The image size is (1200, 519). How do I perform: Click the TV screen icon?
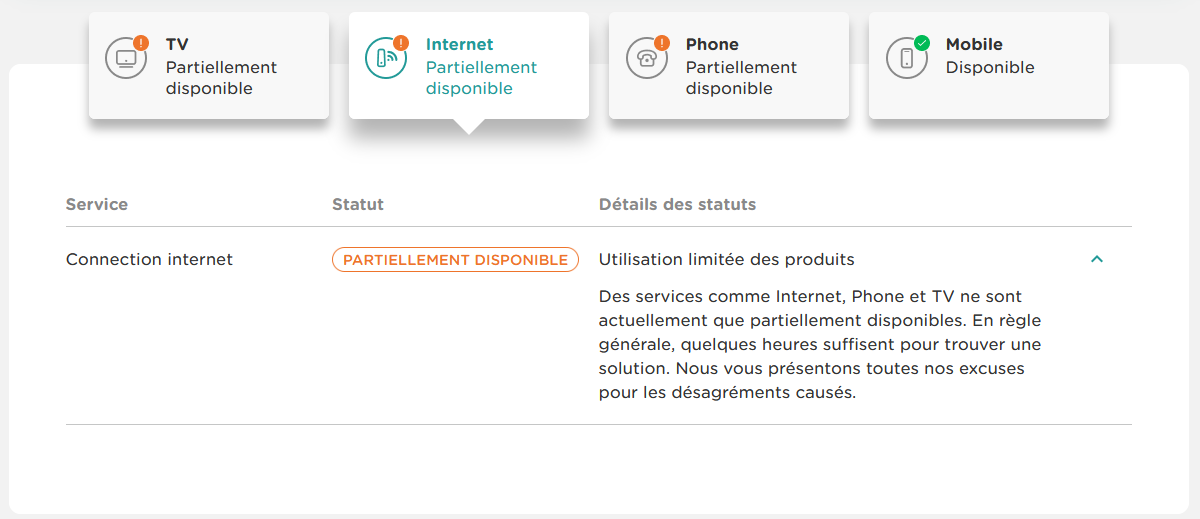(x=126, y=58)
